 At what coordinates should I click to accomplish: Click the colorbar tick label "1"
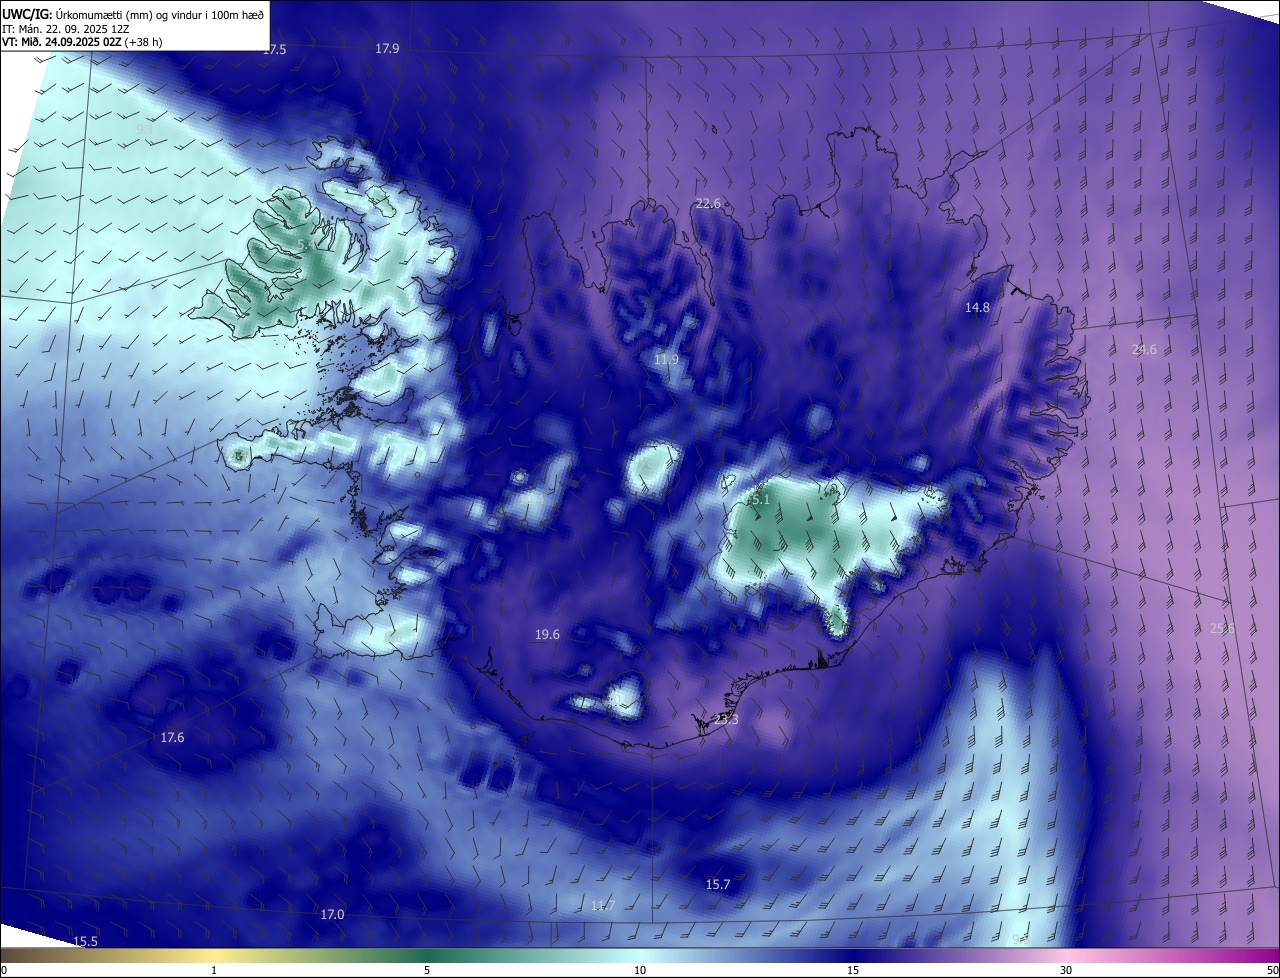coord(214,970)
